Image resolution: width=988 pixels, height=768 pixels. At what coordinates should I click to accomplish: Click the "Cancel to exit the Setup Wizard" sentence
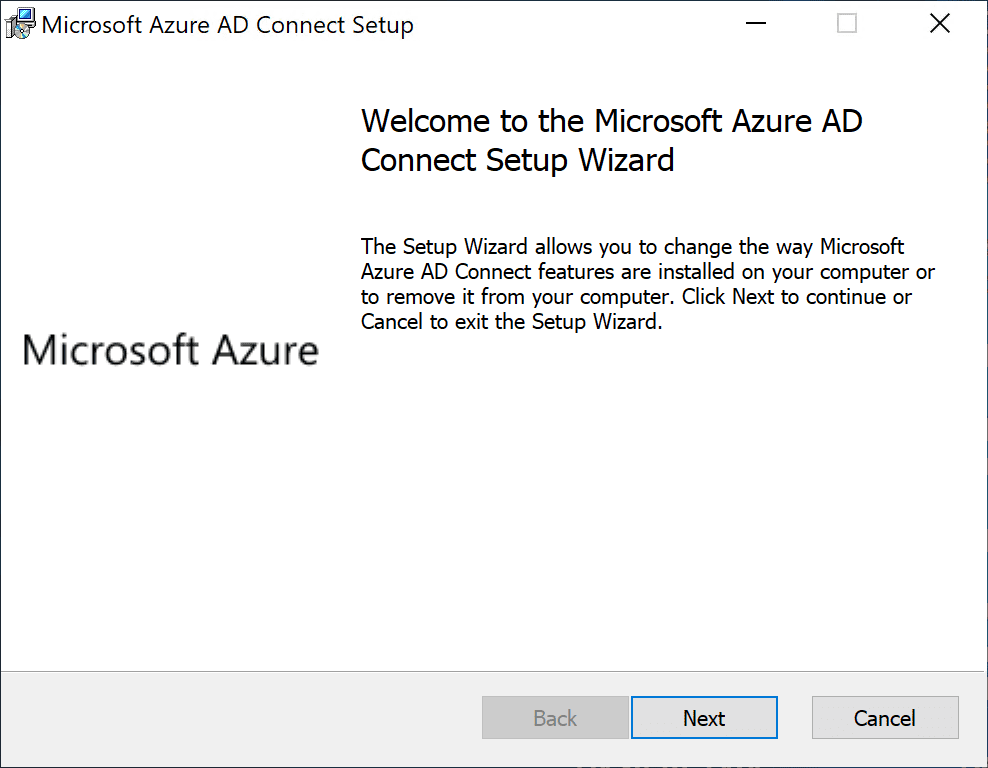(x=511, y=322)
